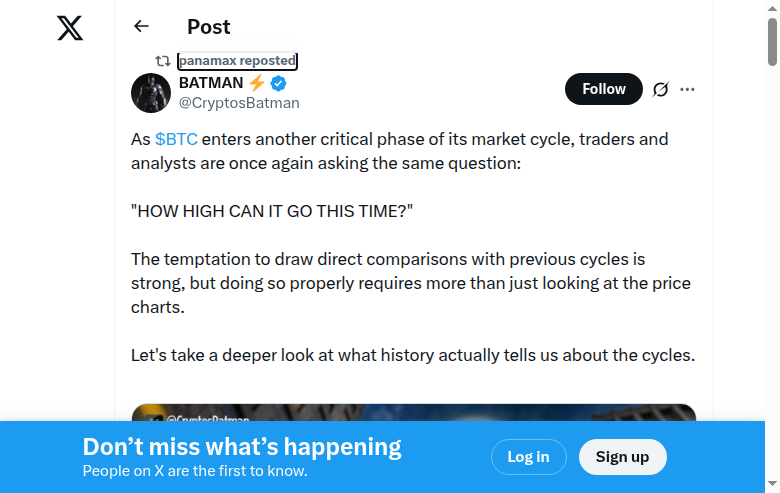Click the scrollbar down arrow

[772, 485]
